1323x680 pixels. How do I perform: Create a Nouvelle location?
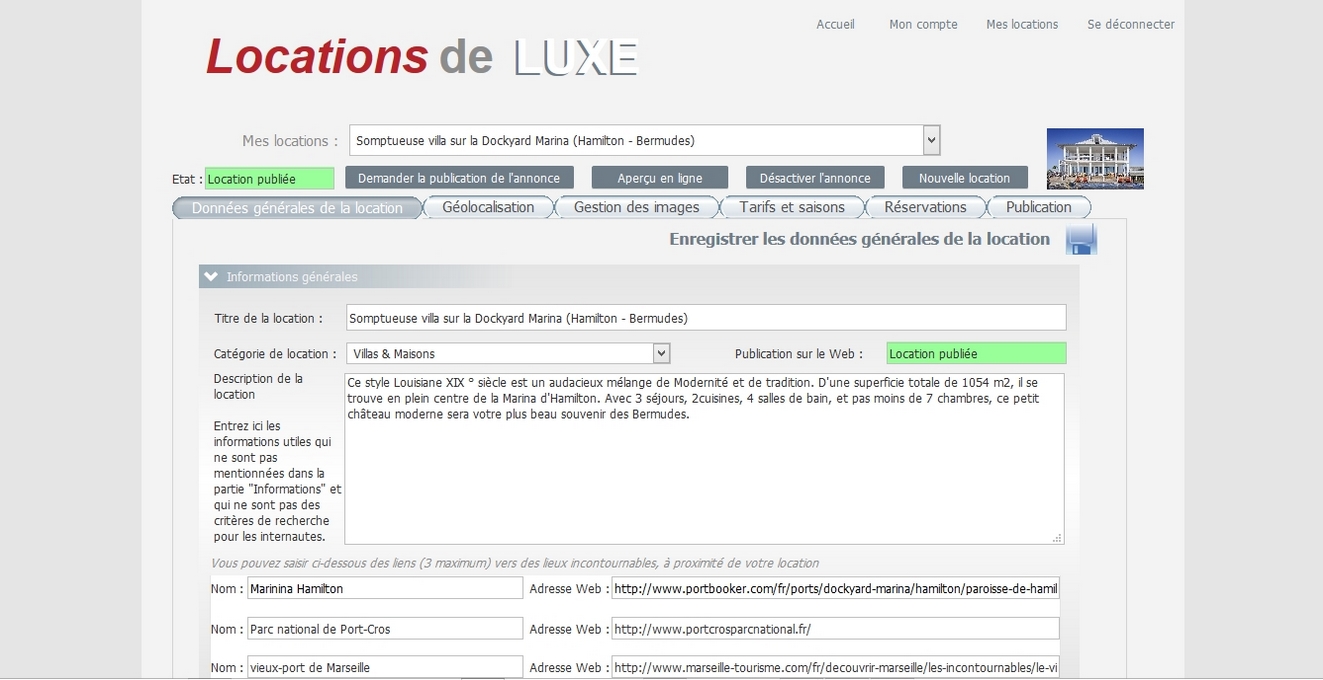964,178
